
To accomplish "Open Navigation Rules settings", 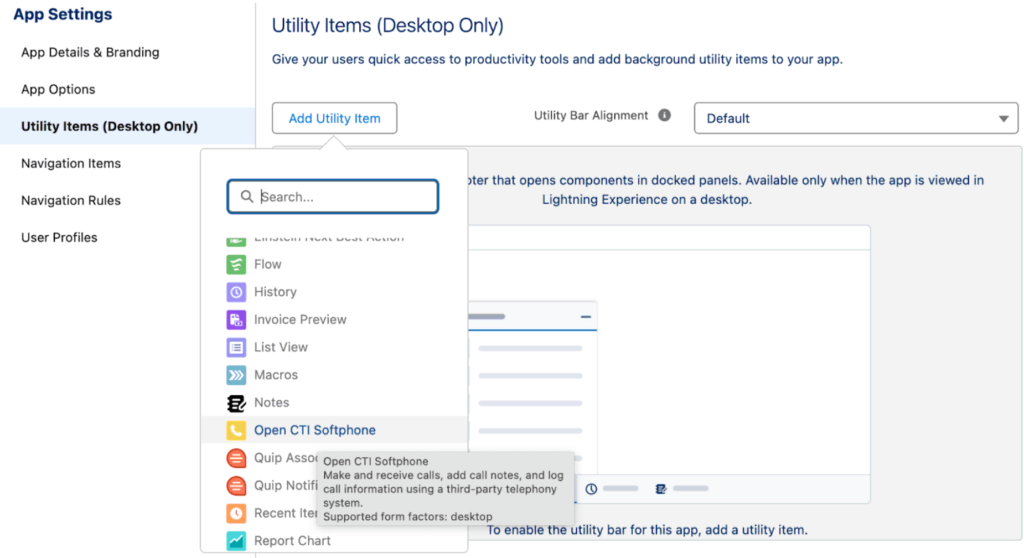I will (x=71, y=200).
